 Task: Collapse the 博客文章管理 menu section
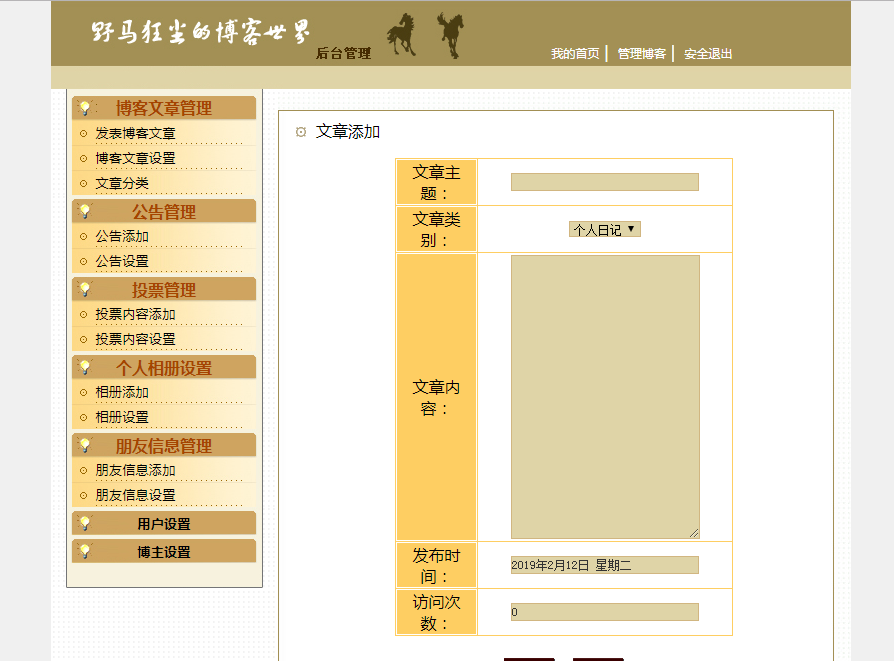click(164, 108)
